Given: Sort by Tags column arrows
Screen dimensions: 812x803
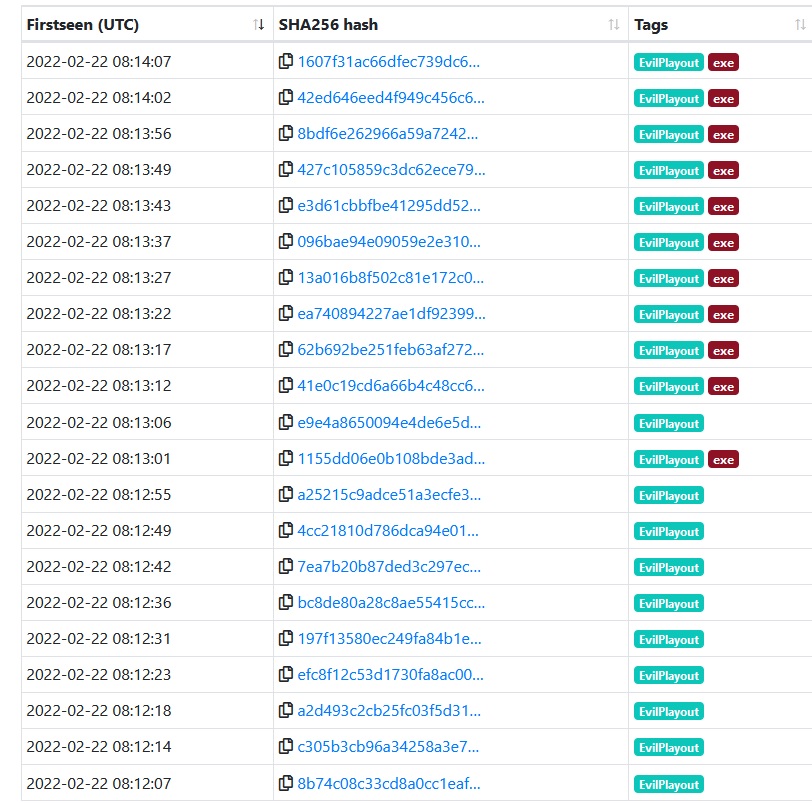Looking at the screenshot, I should 800,24.
